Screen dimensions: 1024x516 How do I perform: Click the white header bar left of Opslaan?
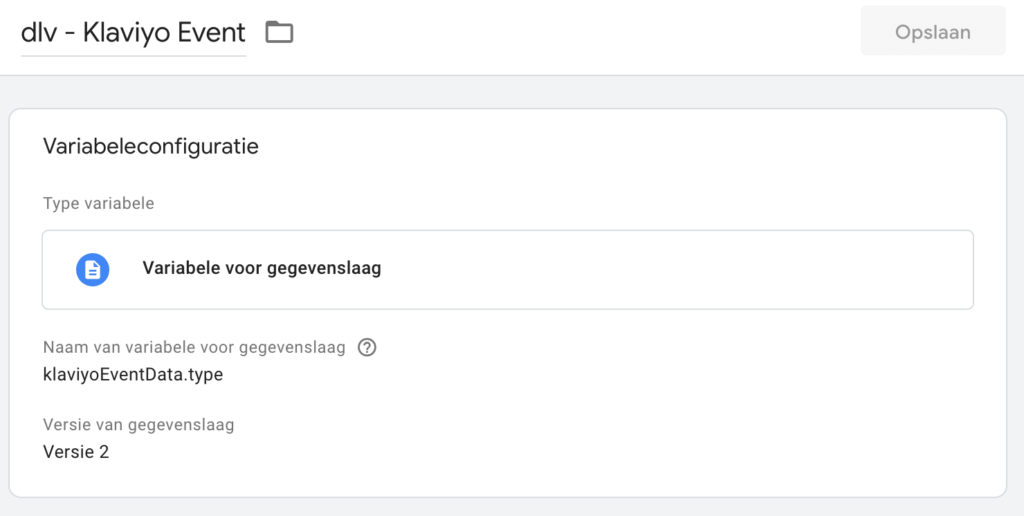tap(580, 33)
